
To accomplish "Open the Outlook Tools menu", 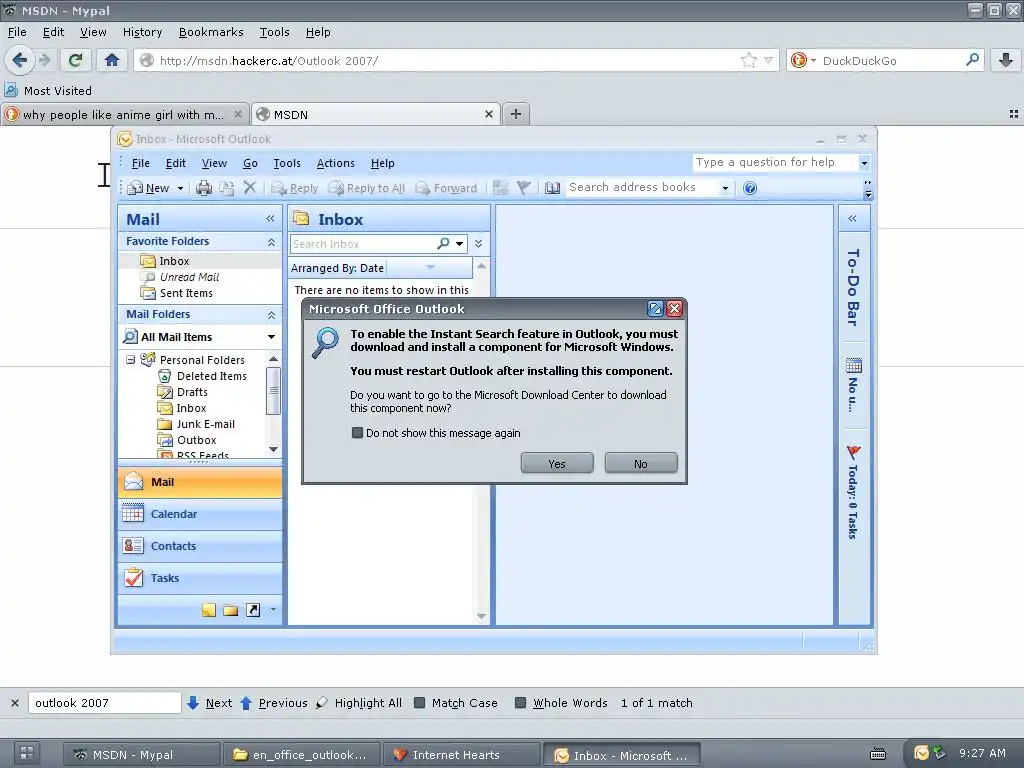I will (287, 163).
